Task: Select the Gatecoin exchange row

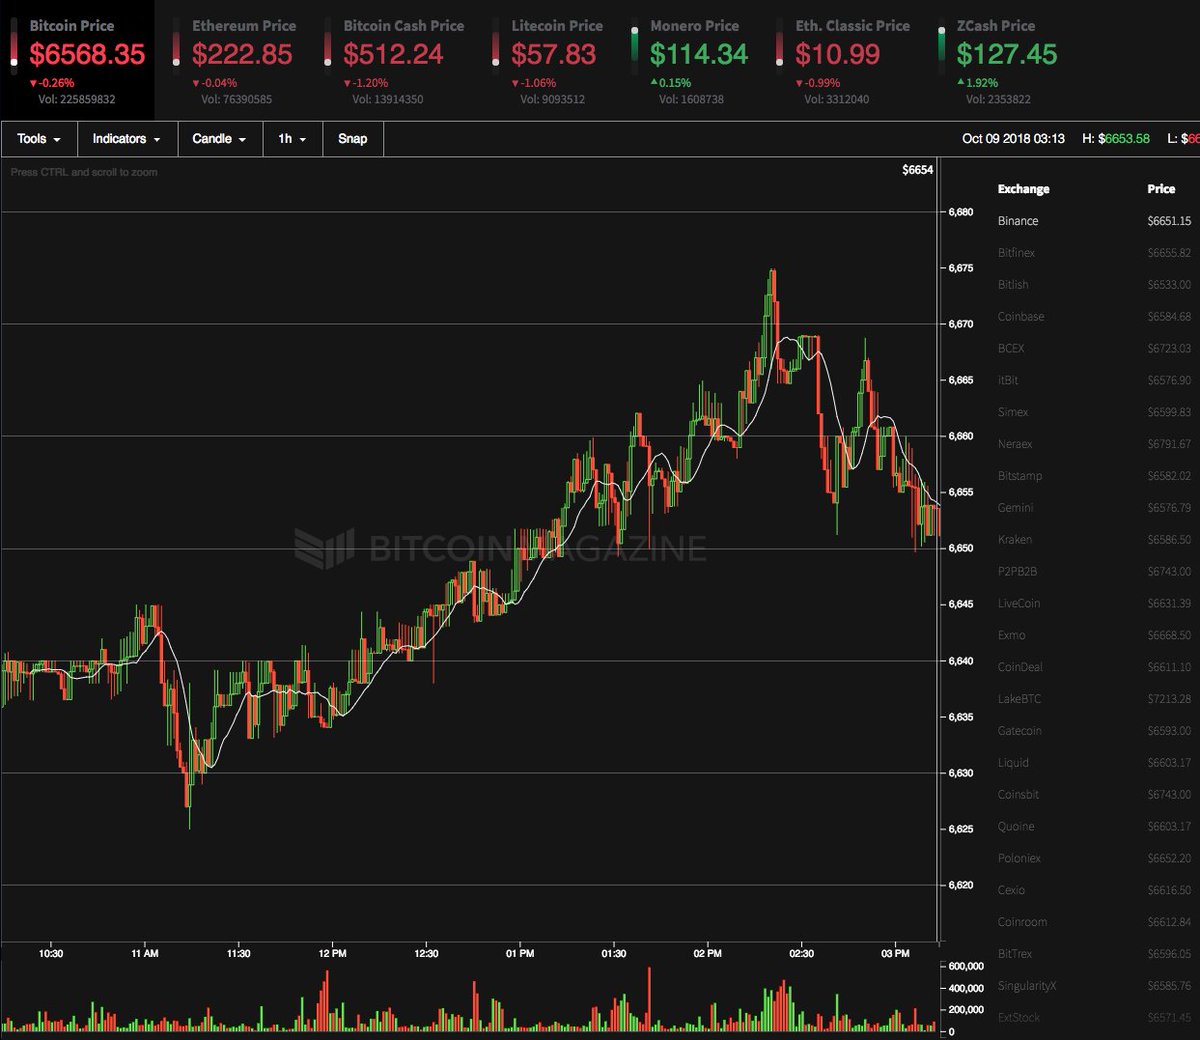Action: pos(1095,731)
